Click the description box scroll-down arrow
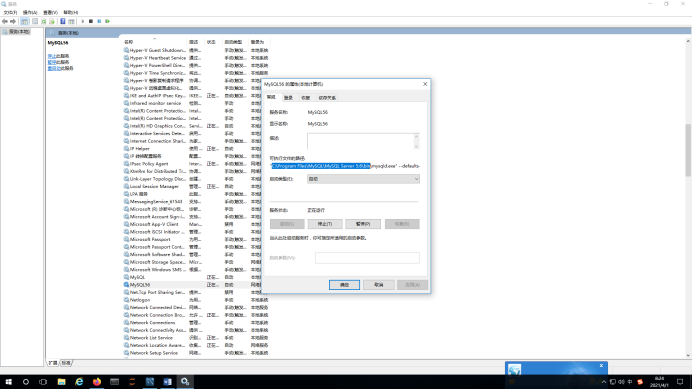The height and width of the screenshot is (390, 693). [x=416, y=146]
